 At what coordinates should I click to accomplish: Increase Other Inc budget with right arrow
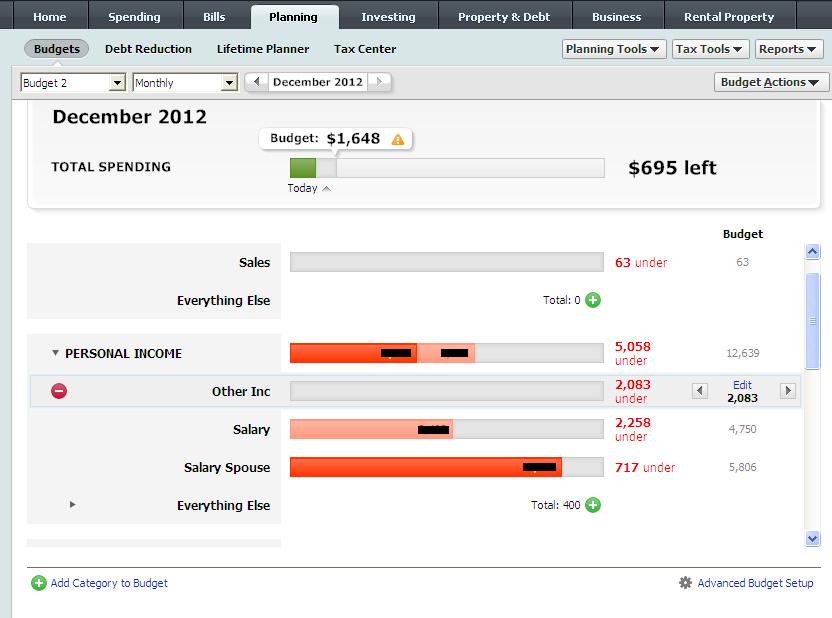(788, 391)
